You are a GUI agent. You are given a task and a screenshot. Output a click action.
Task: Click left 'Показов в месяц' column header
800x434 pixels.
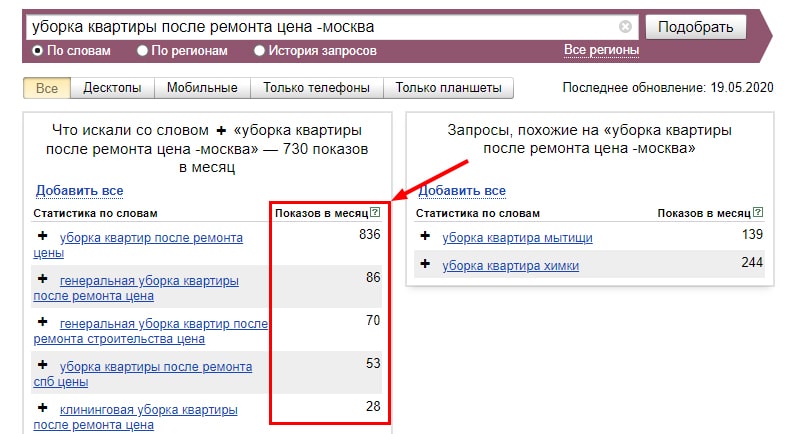tap(321, 213)
